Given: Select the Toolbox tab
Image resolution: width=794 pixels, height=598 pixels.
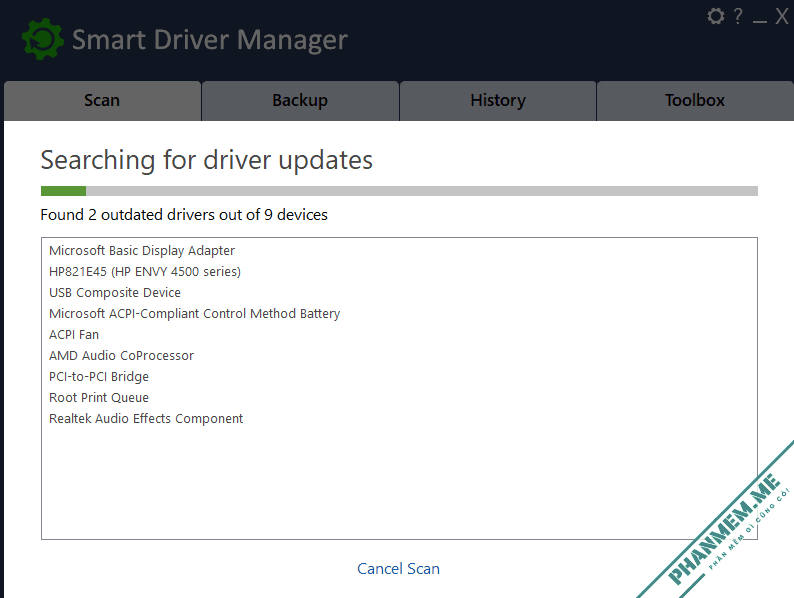Looking at the screenshot, I should coord(695,101).
